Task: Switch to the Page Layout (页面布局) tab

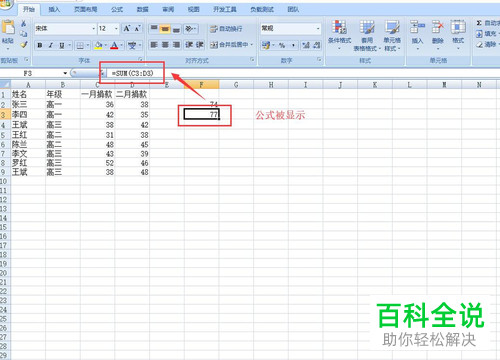Action: [x=86, y=10]
